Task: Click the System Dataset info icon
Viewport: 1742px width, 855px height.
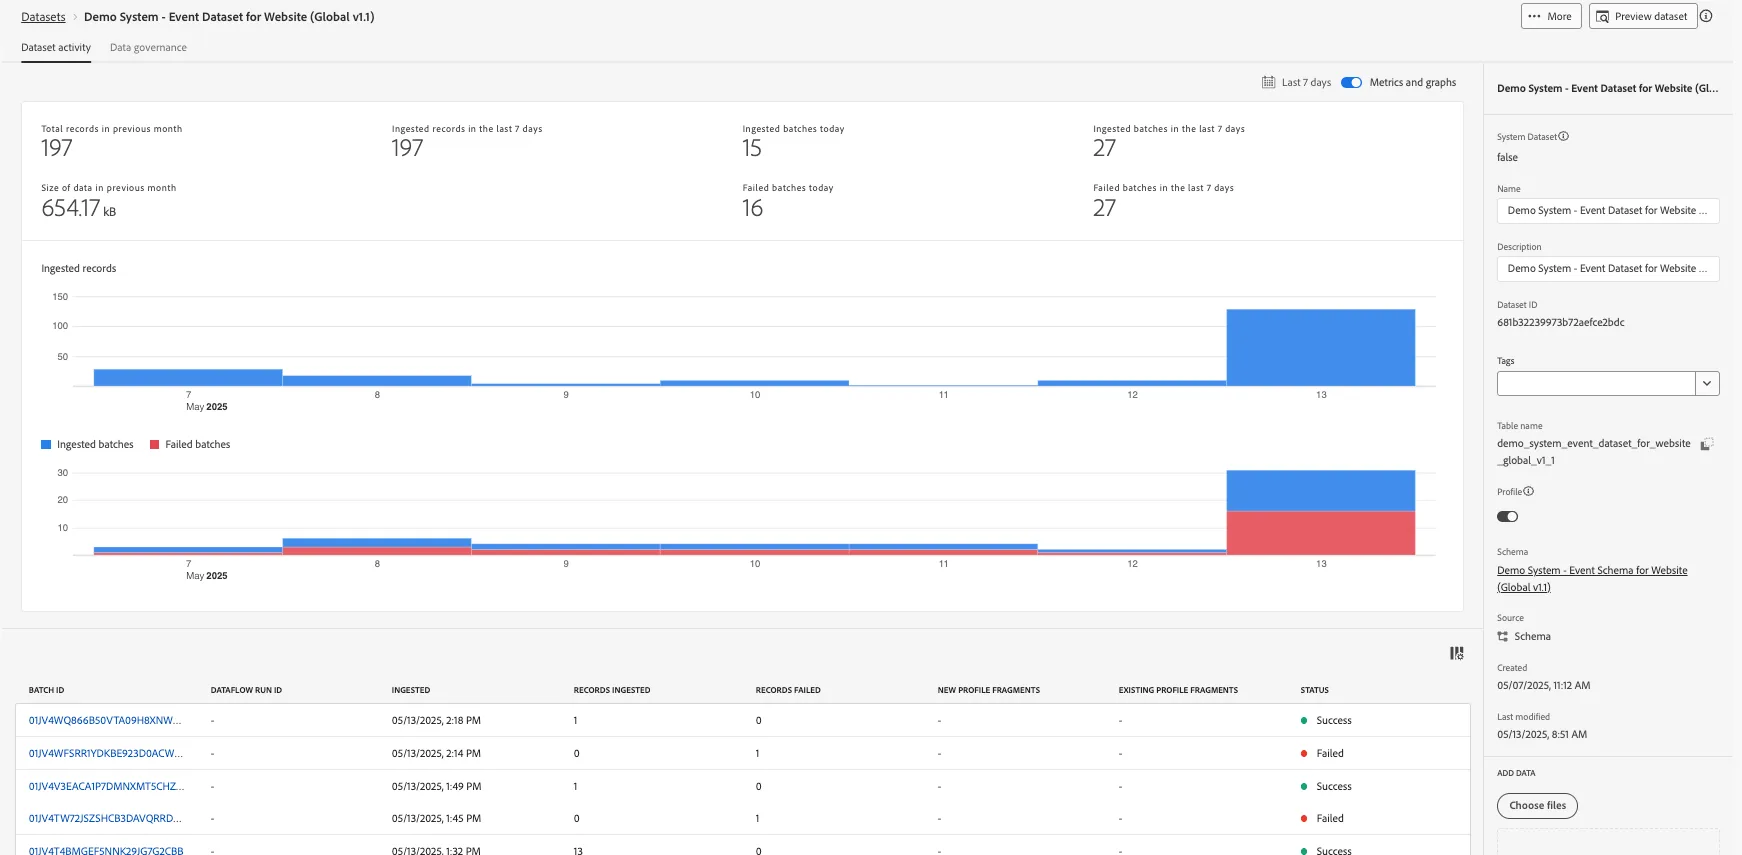Action: (x=1564, y=136)
